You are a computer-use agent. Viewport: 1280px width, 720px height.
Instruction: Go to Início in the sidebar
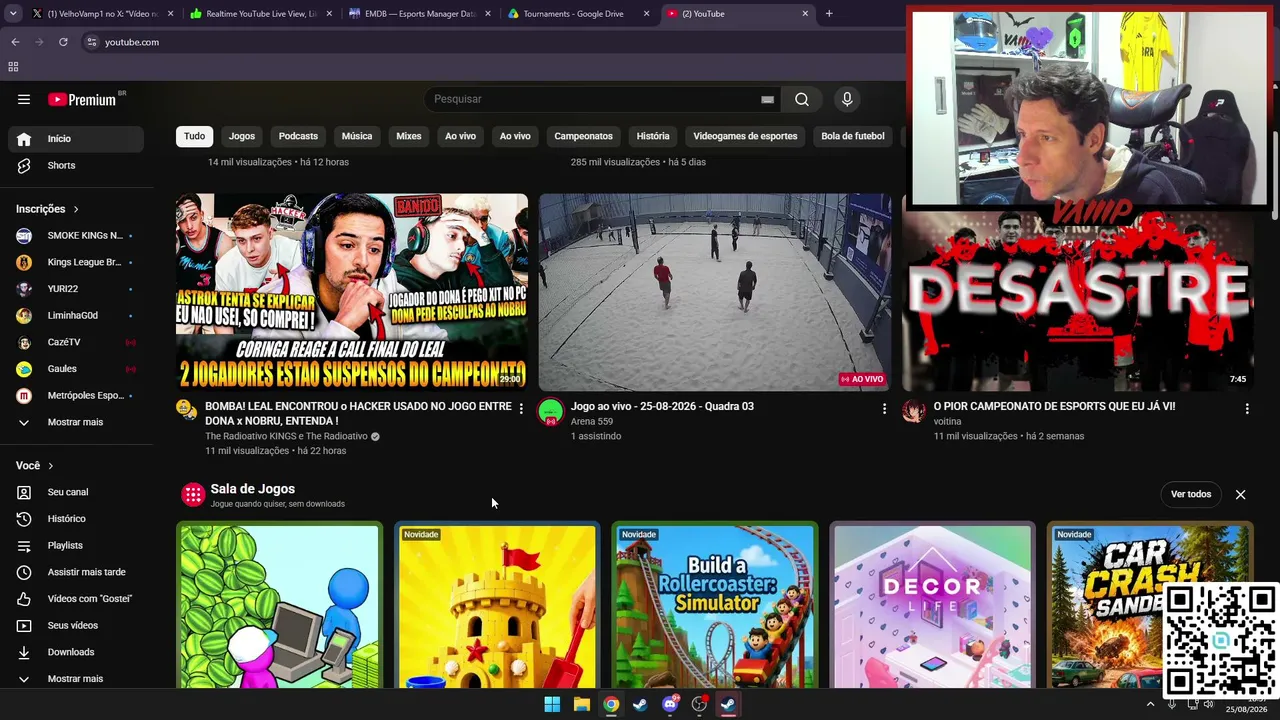[76, 139]
